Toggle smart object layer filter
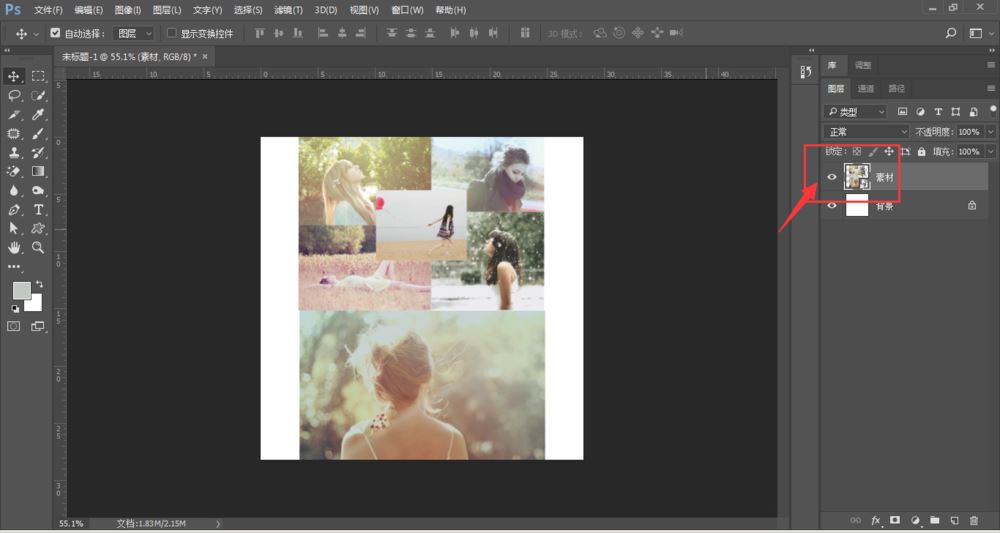 (x=973, y=112)
